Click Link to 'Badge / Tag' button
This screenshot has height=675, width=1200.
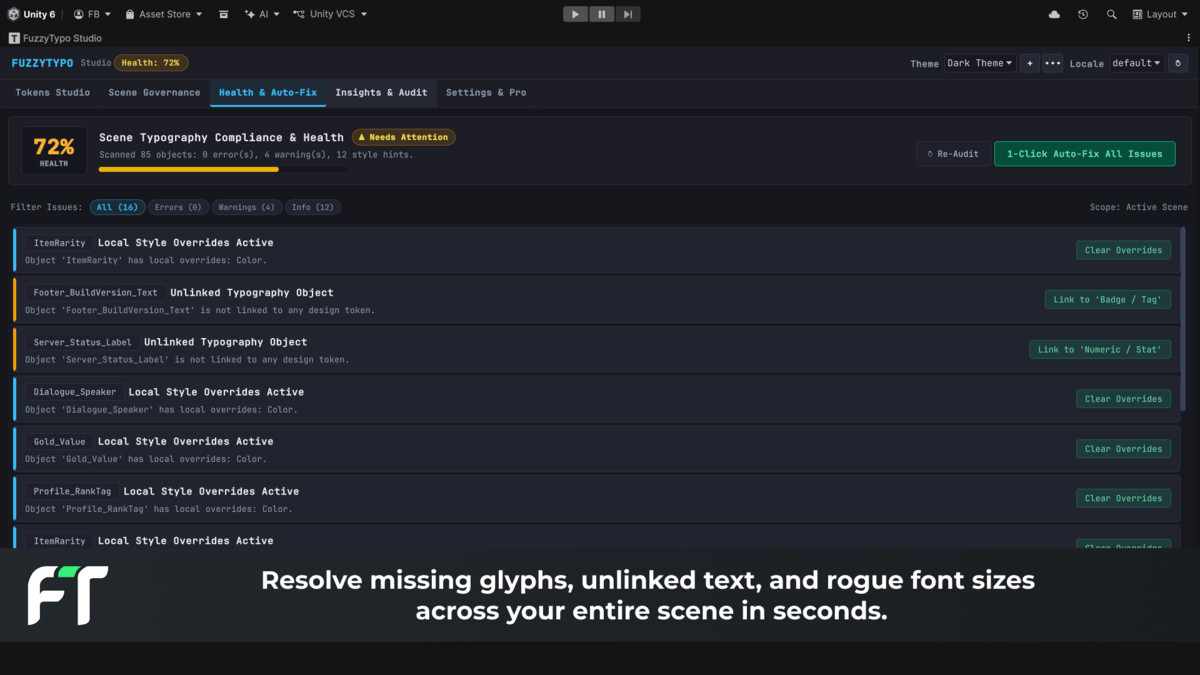click(1108, 299)
